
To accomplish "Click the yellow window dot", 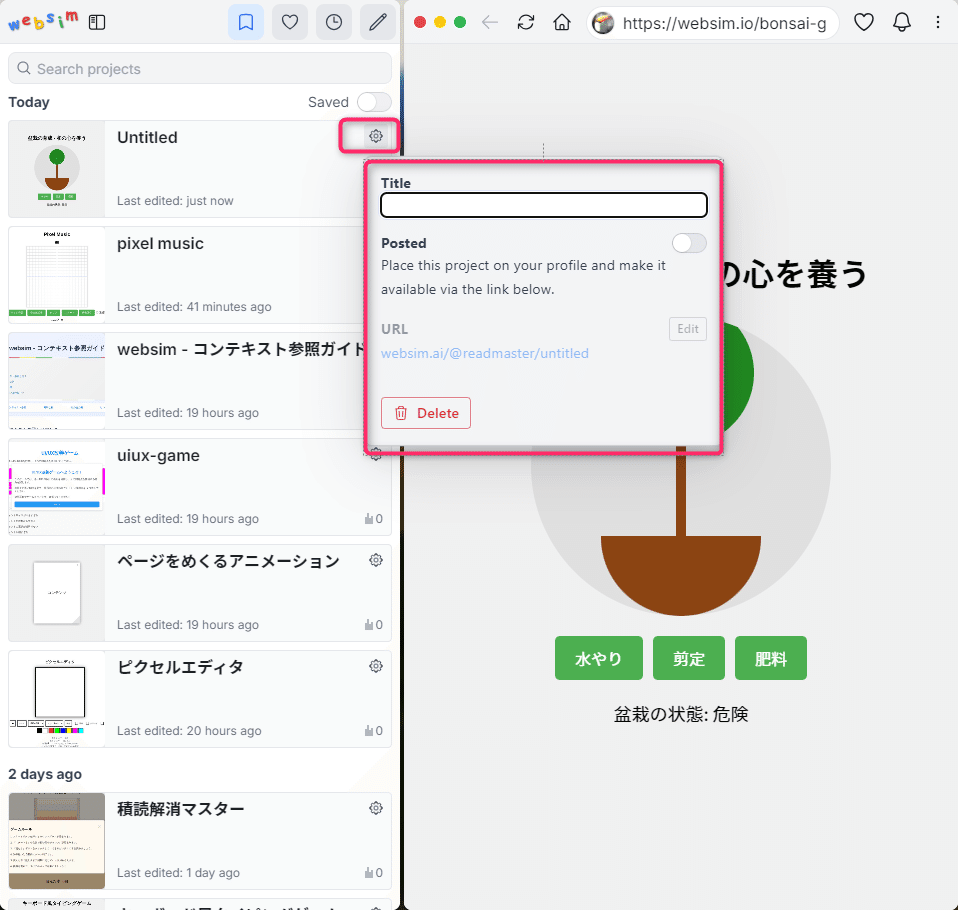I will click(x=440, y=23).
